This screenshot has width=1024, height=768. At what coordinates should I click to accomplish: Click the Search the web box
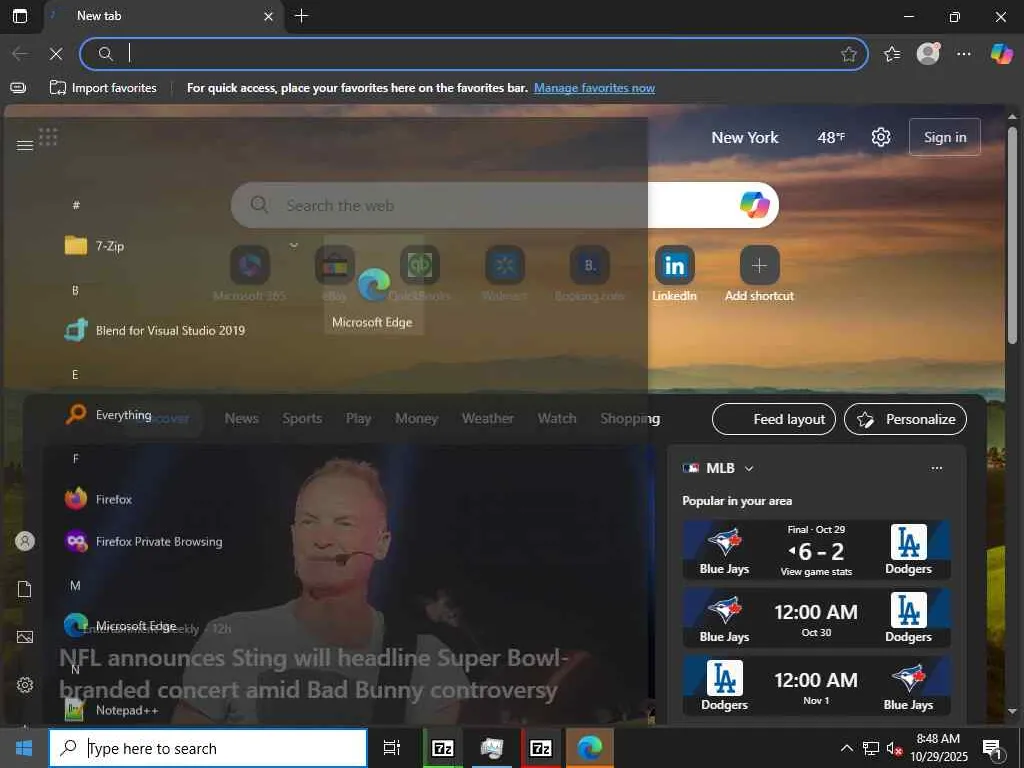504,205
